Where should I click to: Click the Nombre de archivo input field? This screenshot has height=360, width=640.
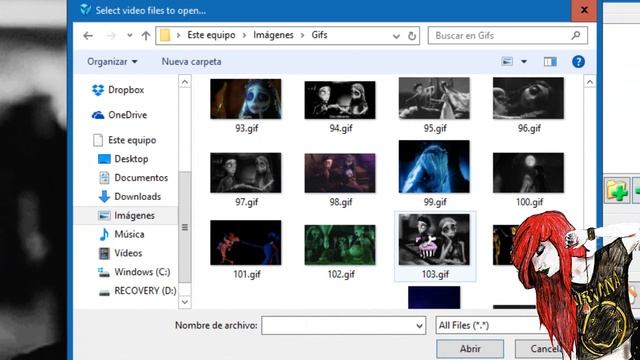click(343, 326)
